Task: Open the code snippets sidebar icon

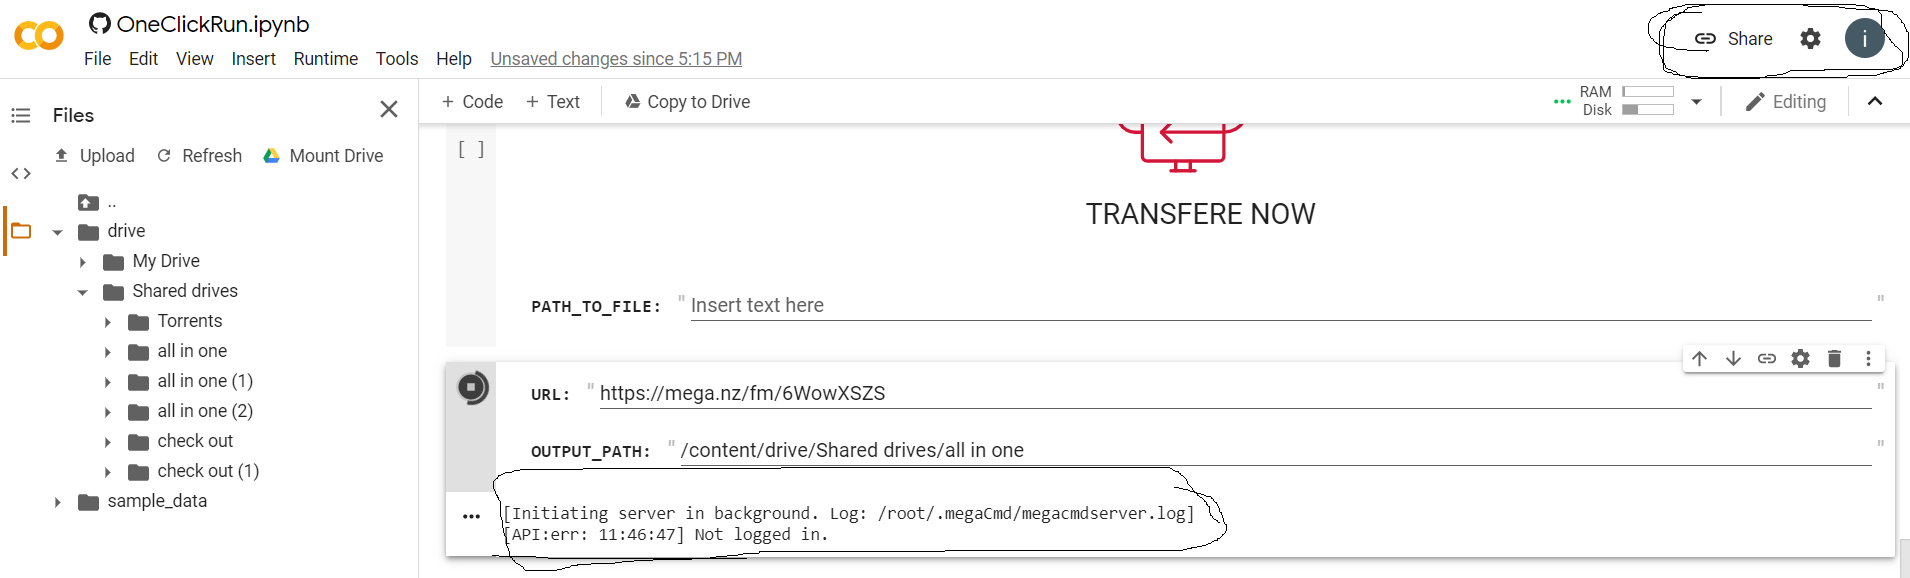Action: (x=21, y=174)
